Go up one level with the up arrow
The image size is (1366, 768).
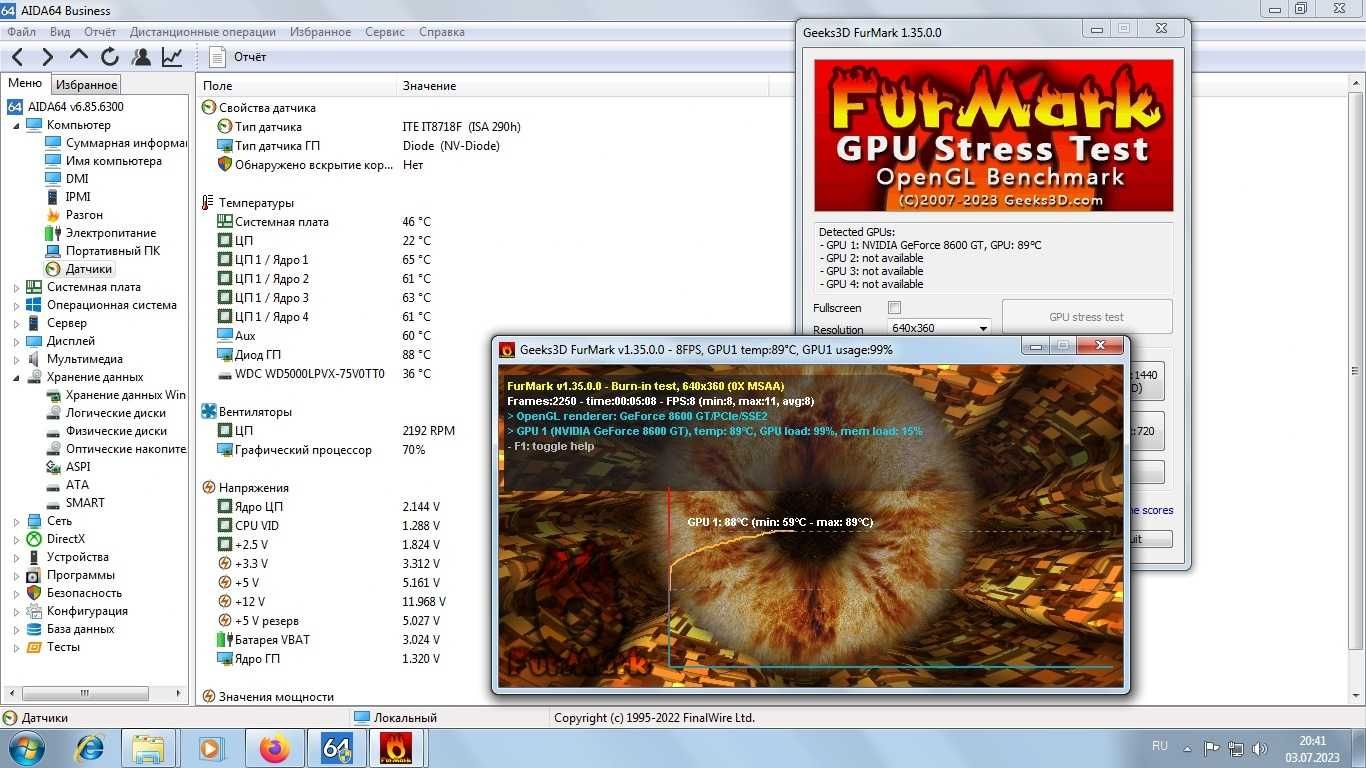pyautogui.click(x=78, y=57)
